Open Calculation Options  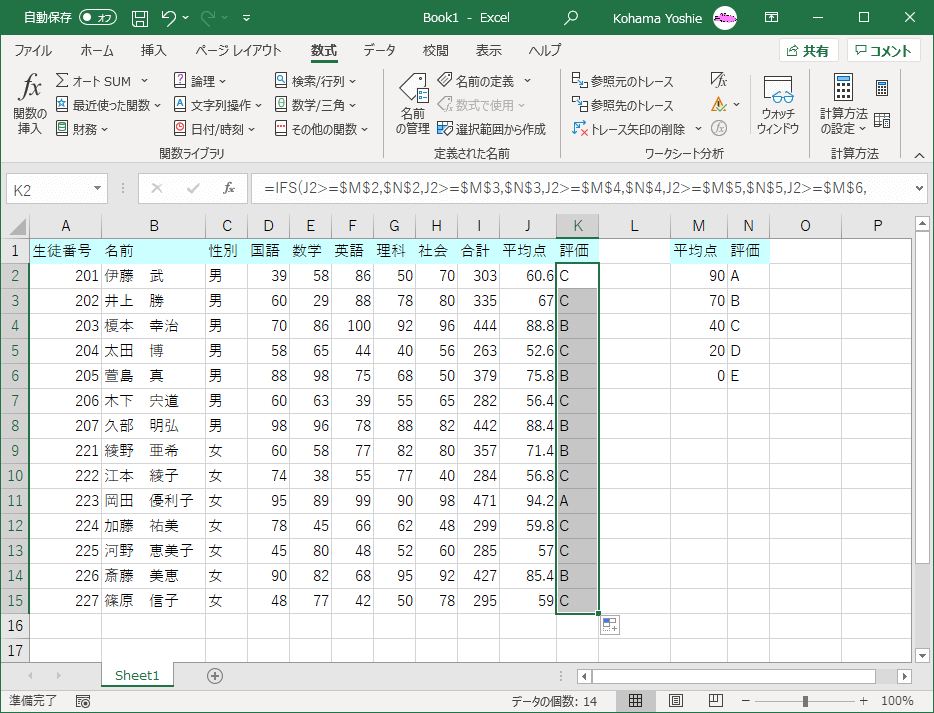[843, 104]
